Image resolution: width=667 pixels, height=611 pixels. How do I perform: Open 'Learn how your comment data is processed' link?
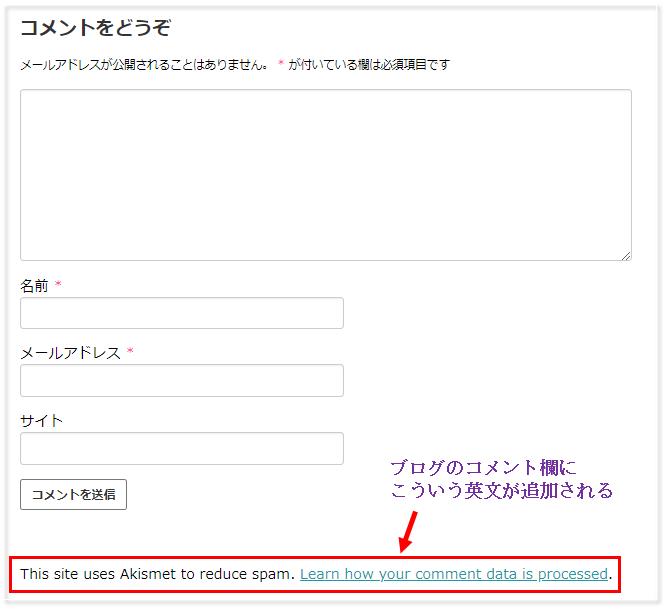(454, 574)
